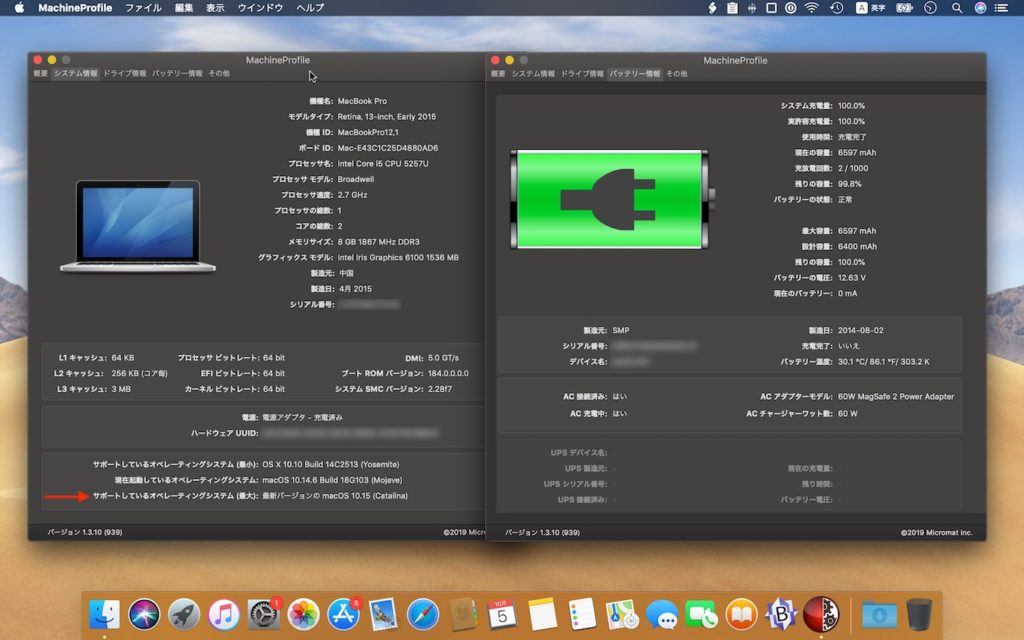Select 概要 tab in right window
Viewport: 1024px width, 640px height.
point(498,74)
